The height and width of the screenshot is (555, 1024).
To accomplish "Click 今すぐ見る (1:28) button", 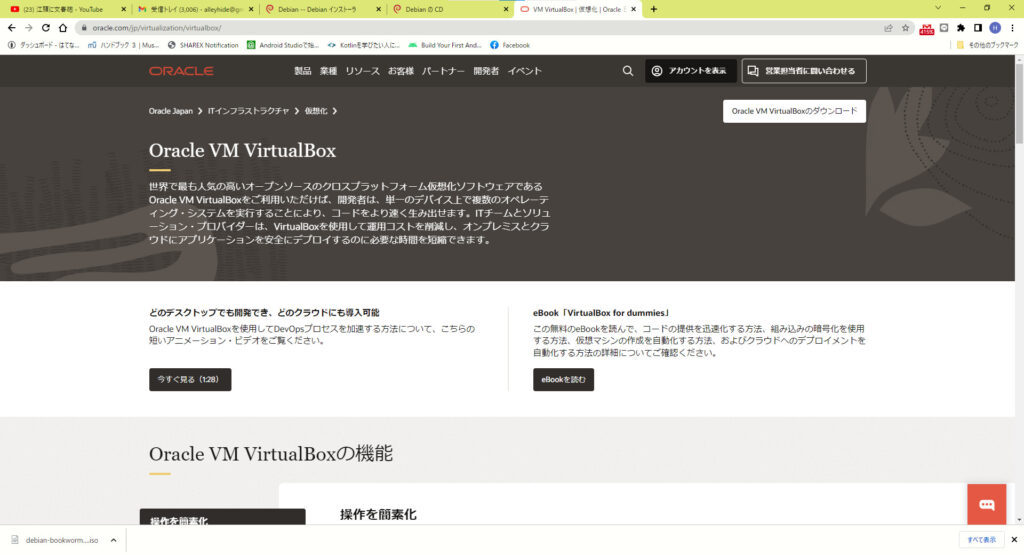I will pyautogui.click(x=190, y=379).
